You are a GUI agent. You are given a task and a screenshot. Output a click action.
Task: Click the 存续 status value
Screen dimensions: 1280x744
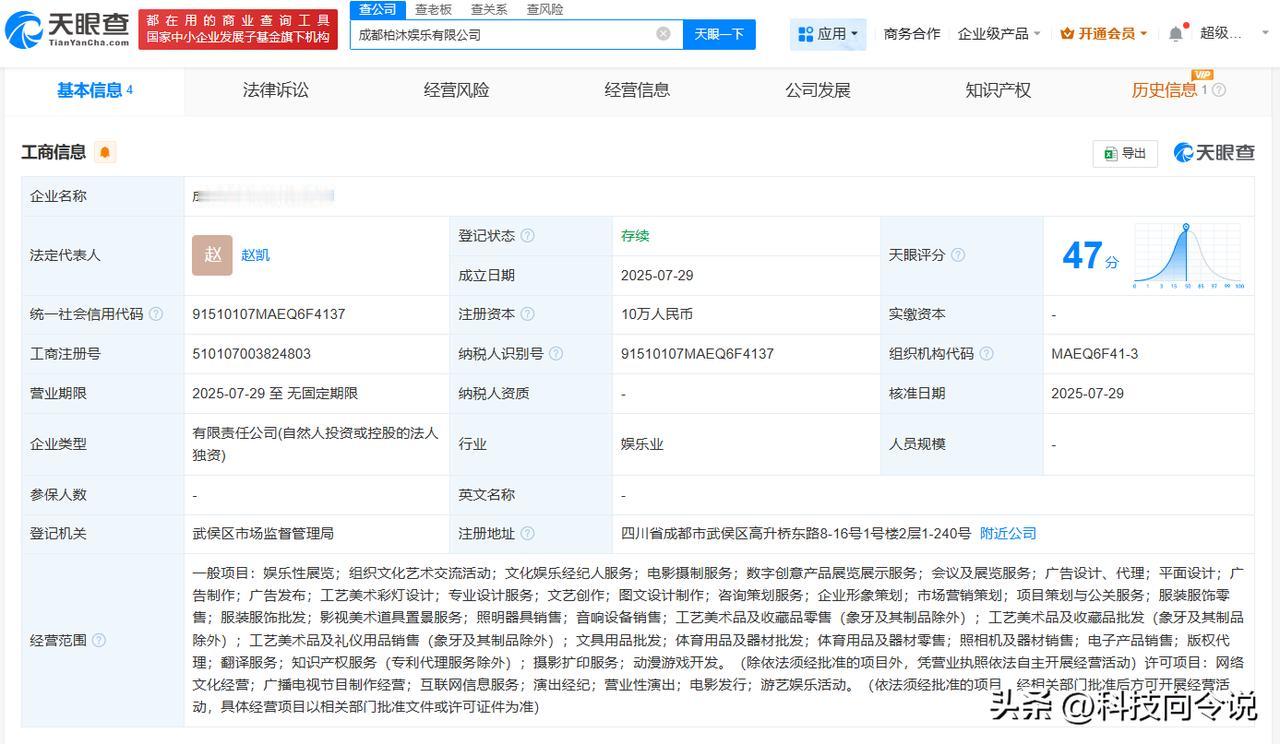(x=635, y=236)
